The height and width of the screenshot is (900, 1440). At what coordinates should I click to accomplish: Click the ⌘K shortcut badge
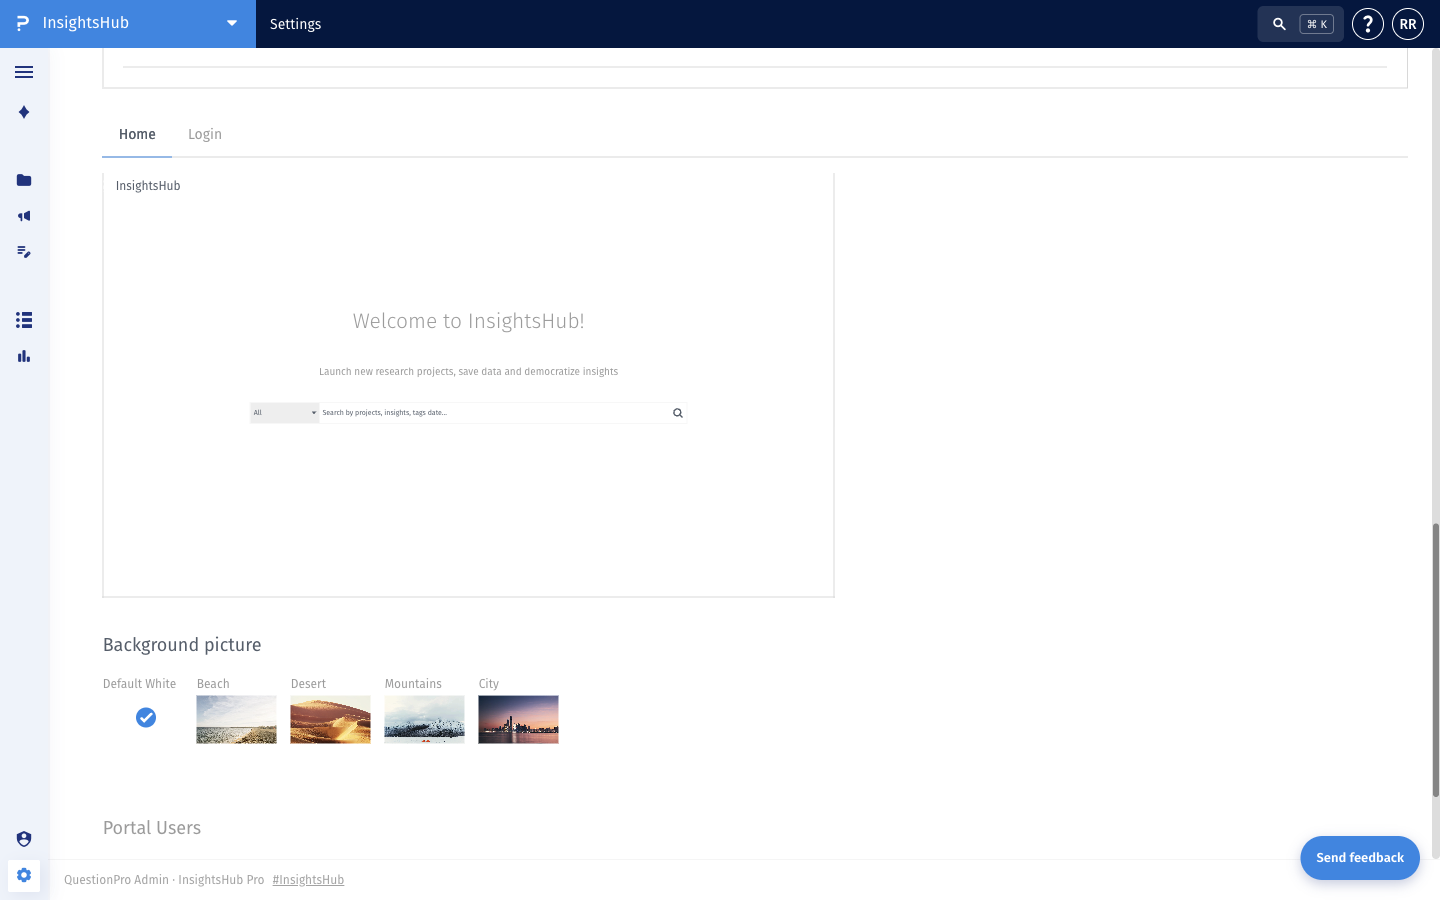point(1317,24)
